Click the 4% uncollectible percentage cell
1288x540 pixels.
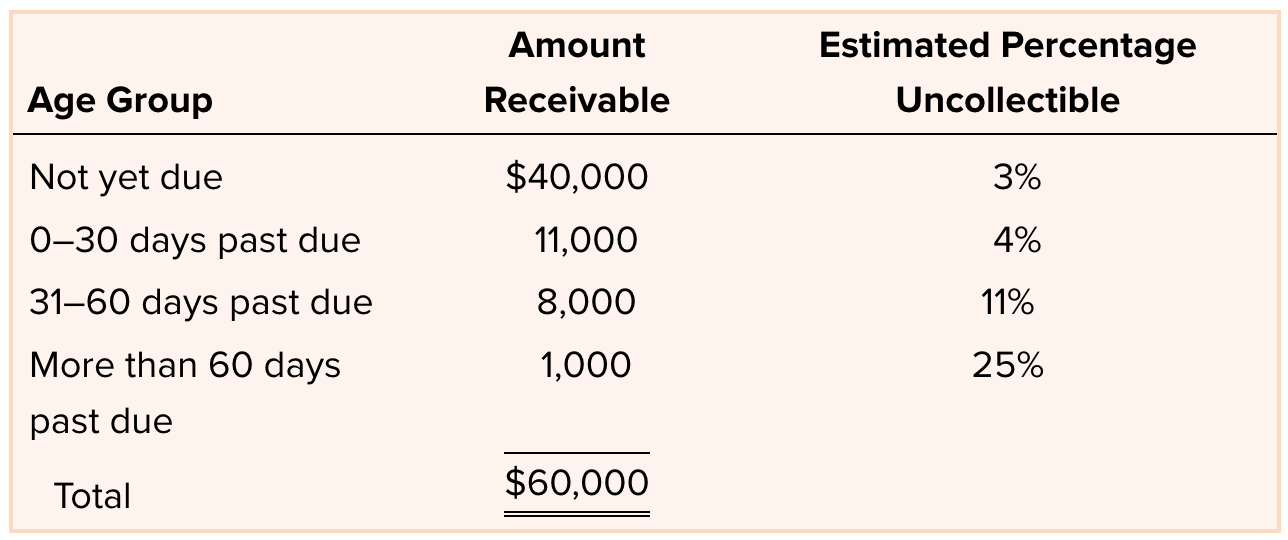click(1017, 240)
